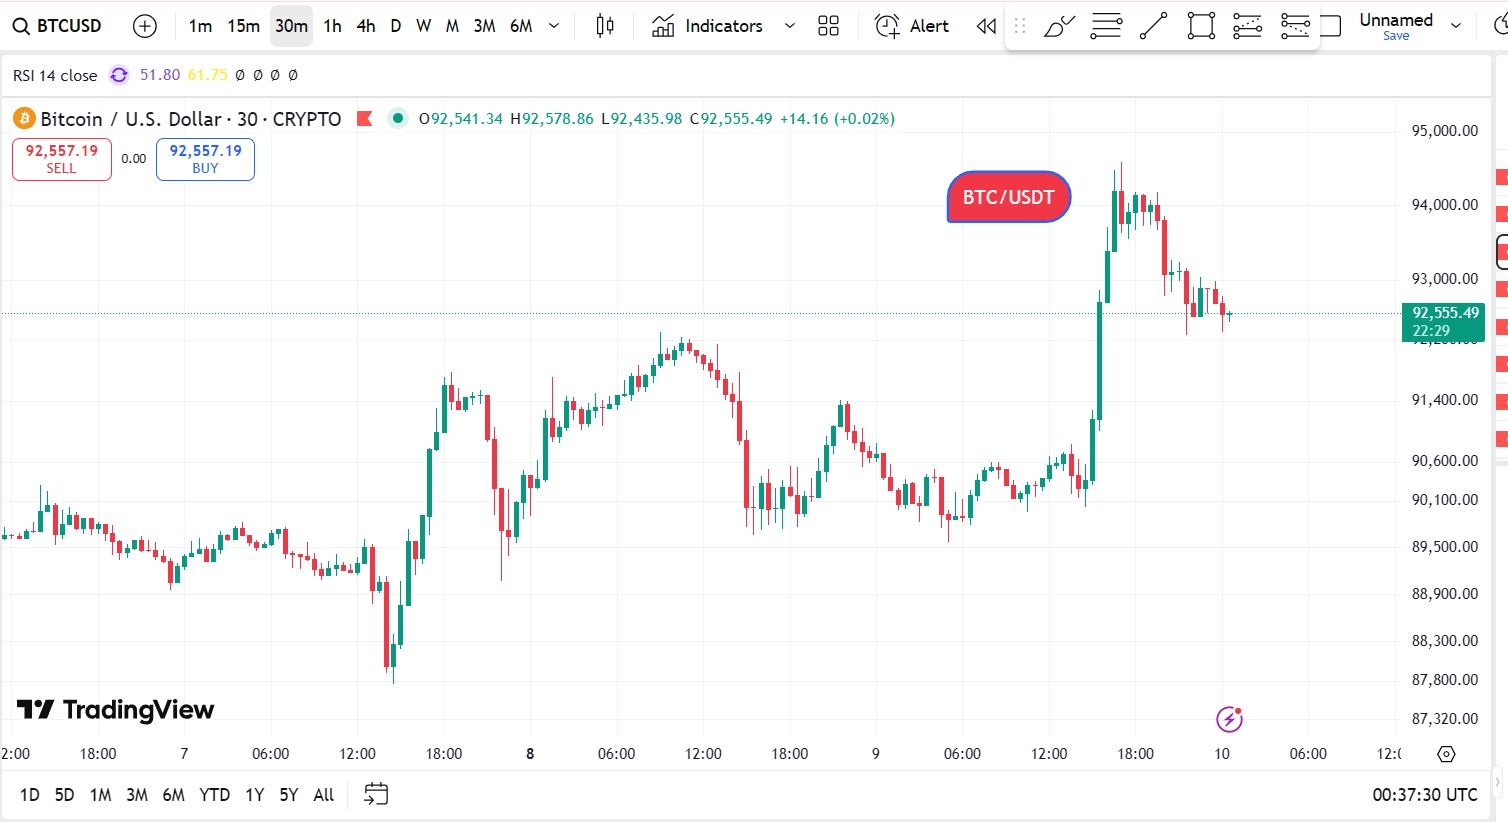The image size is (1508, 822).
Task: Select the Brush drawing tool
Action: coord(1059,25)
